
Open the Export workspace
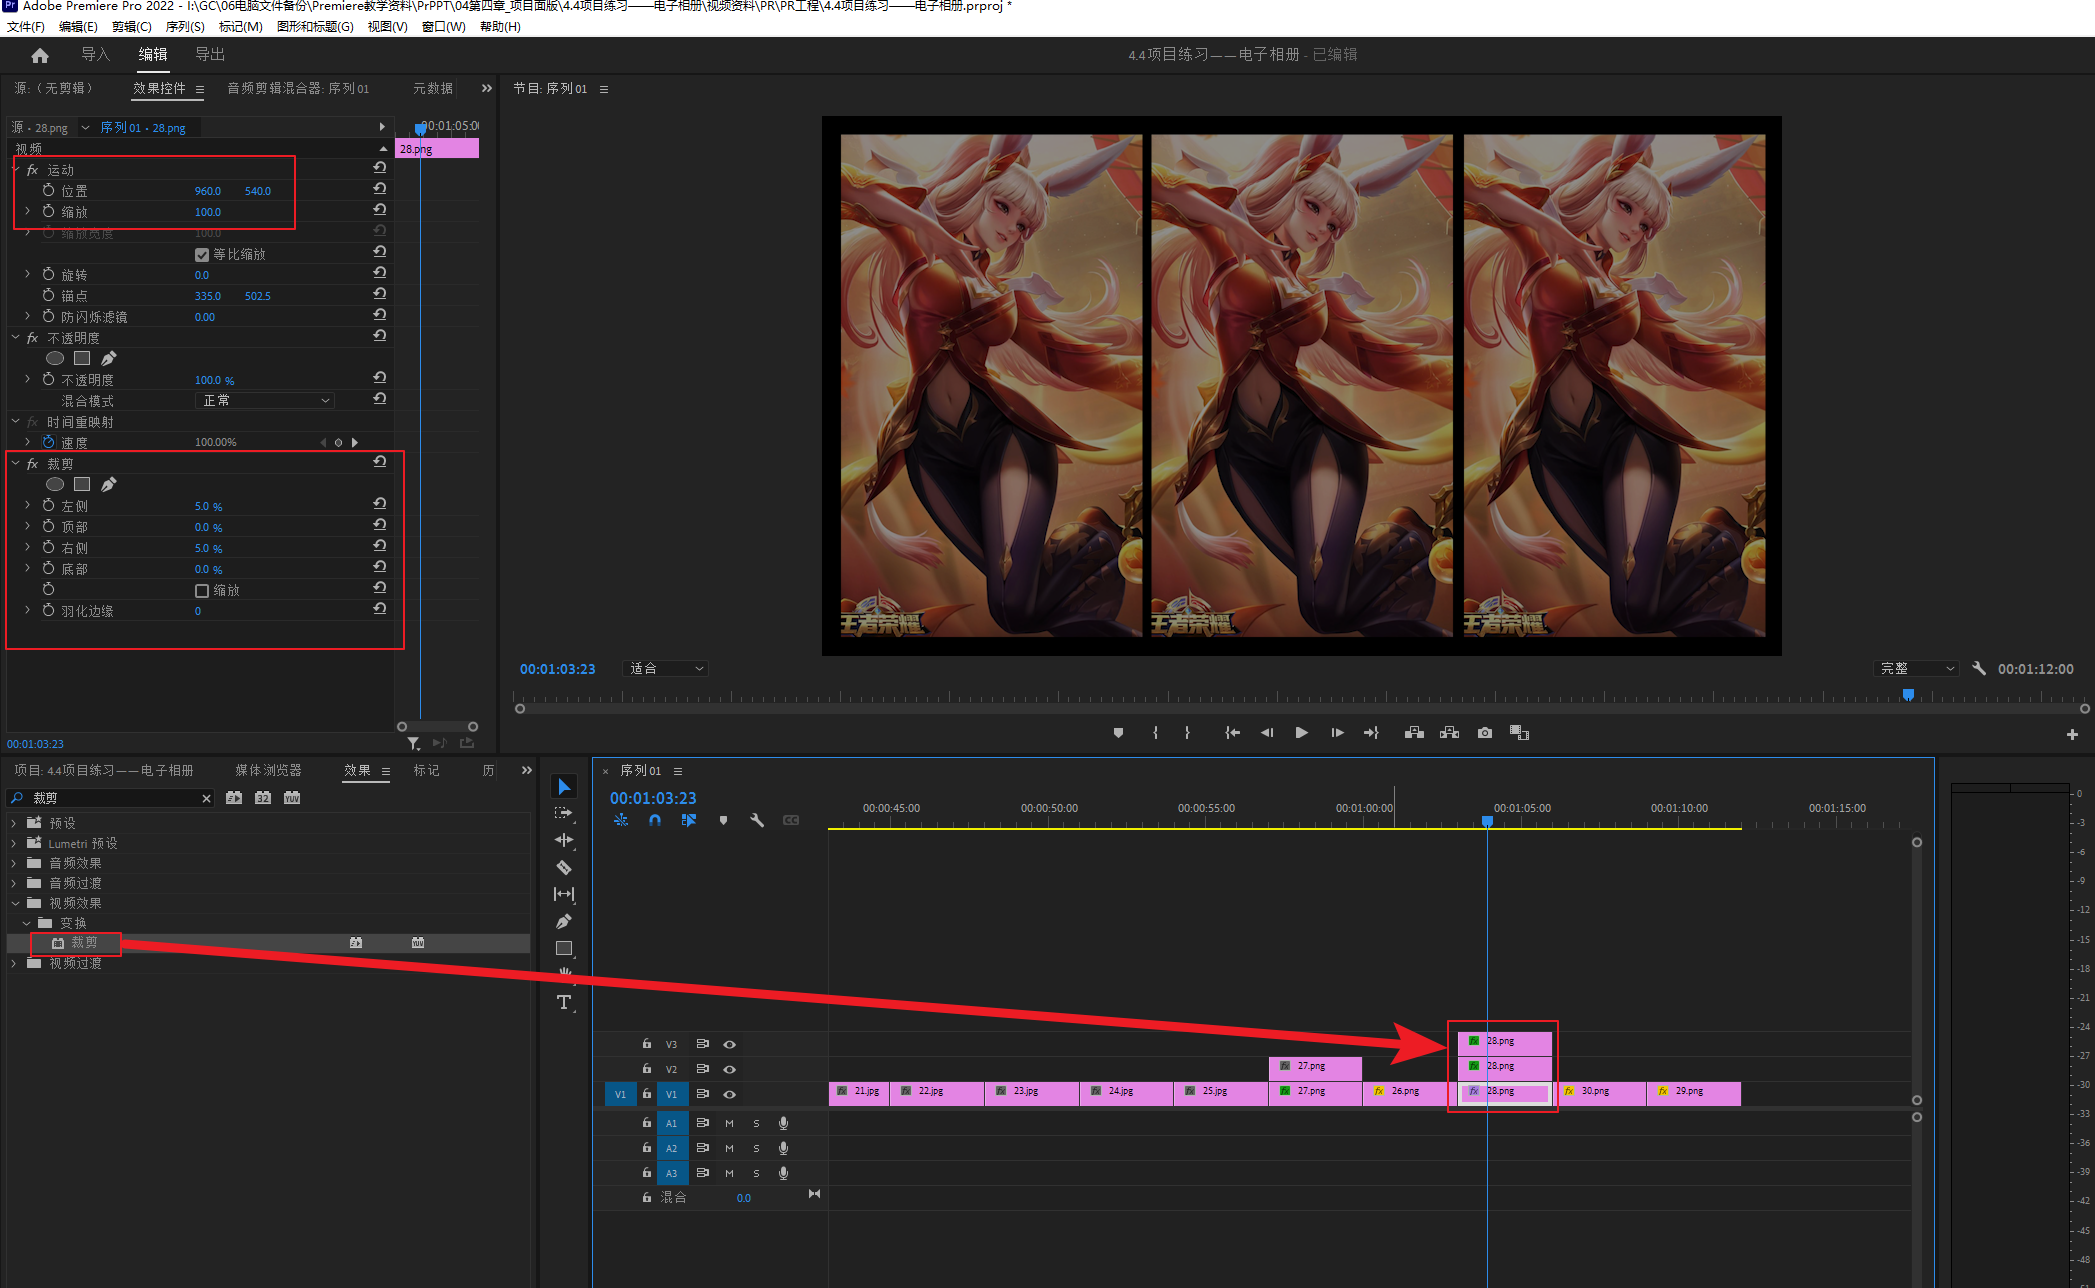(209, 55)
